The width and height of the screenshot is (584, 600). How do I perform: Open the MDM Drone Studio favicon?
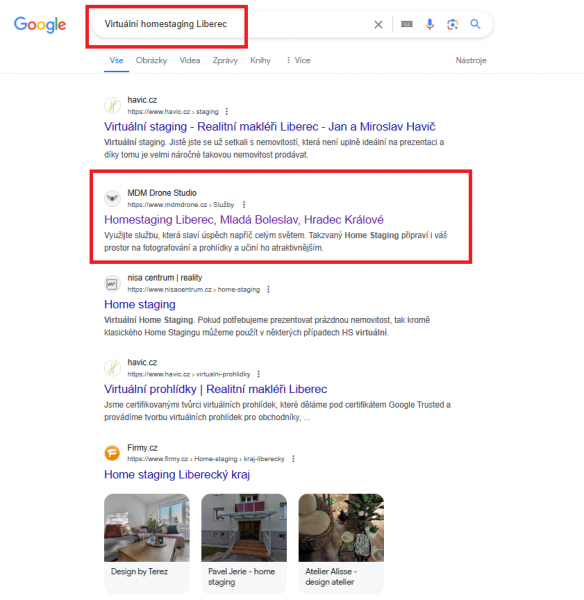[113, 198]
